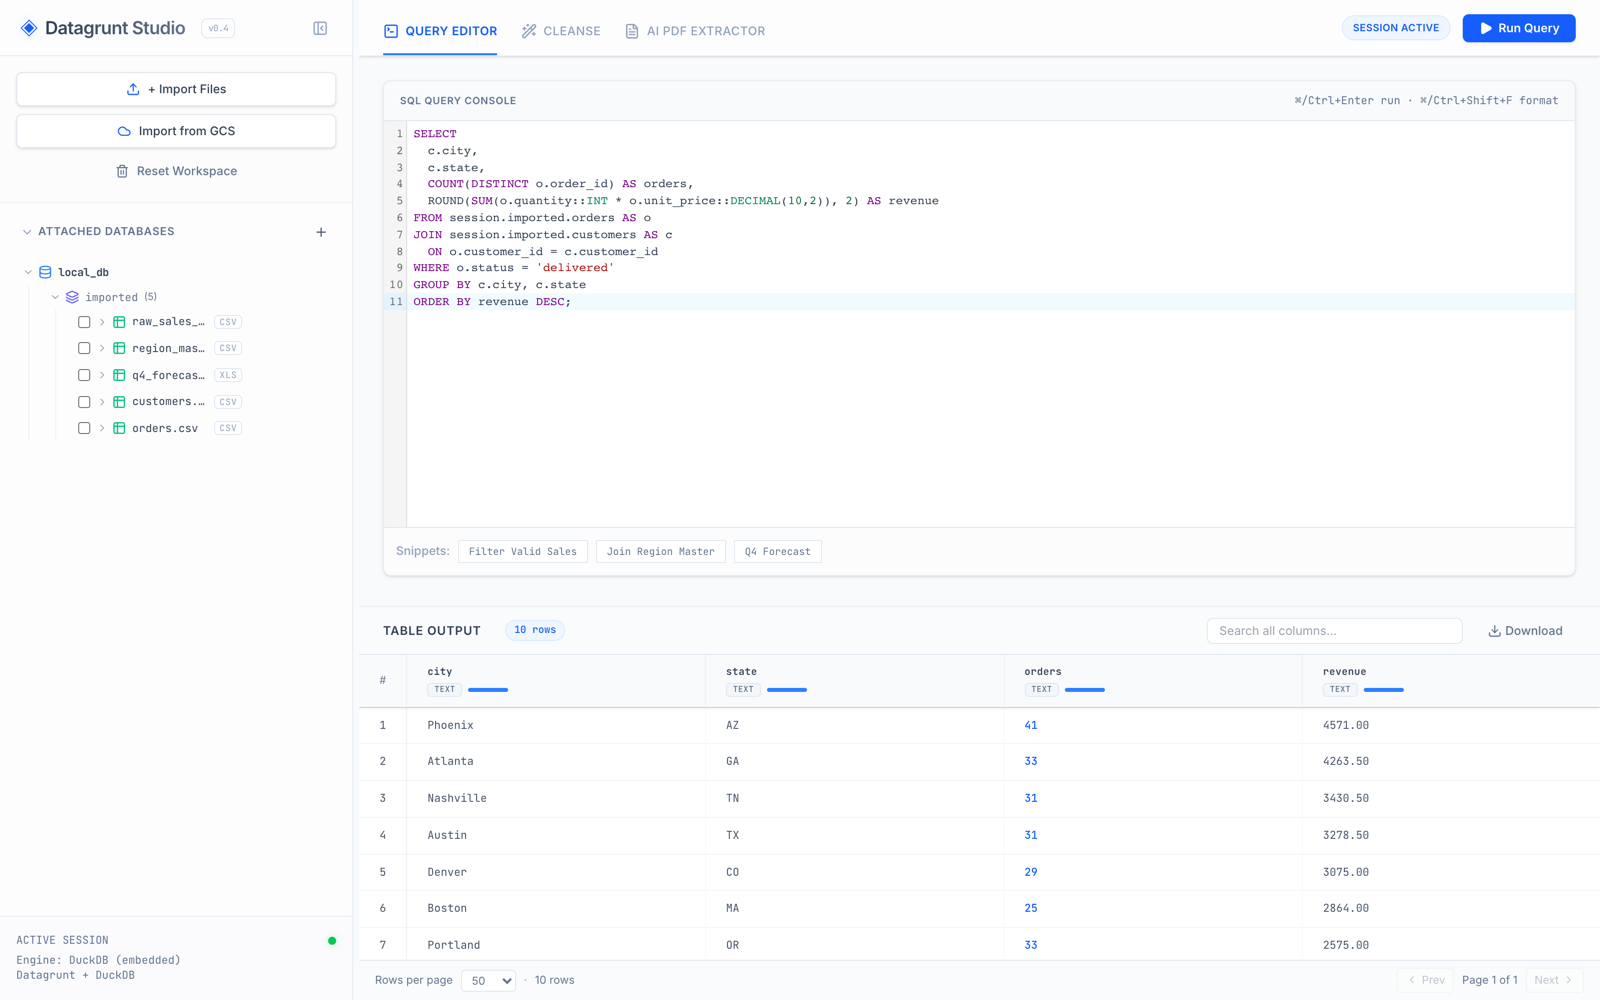The height and width of the screenshot is (1000, 1600).
Task: Click the revenue column fill bar
Action: point(1384,690)
